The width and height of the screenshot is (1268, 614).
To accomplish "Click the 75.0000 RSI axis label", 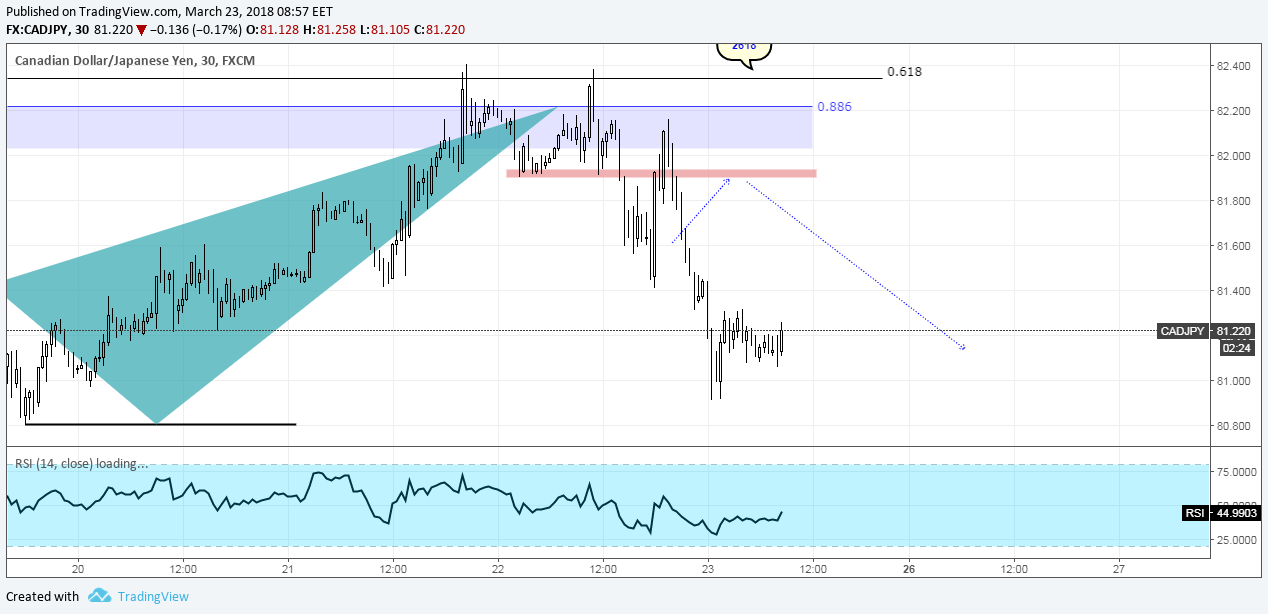I will pos(1237,471).
